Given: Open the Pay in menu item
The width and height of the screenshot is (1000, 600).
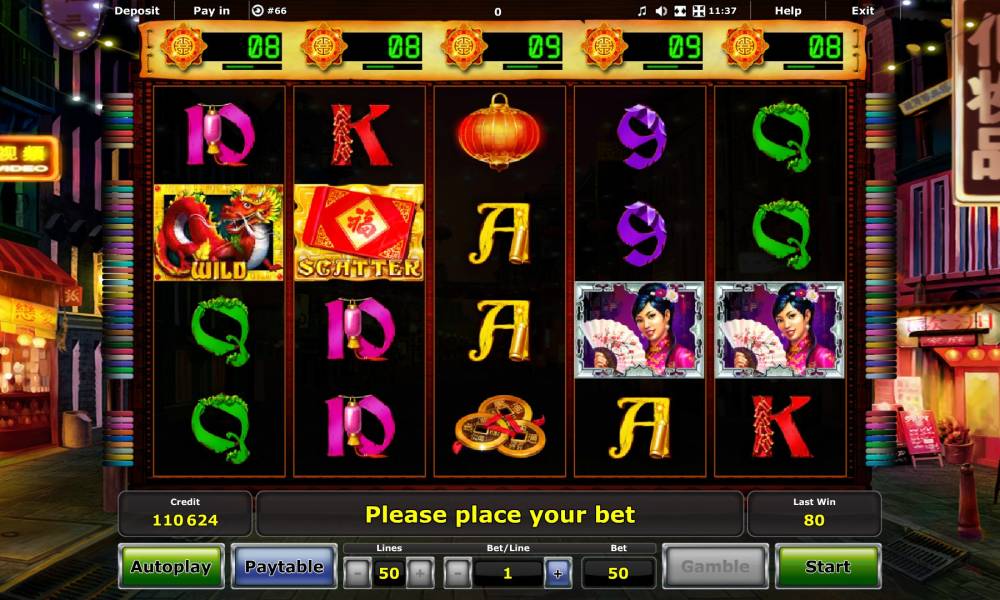Looking at the screenshot, I should tap(211, 11).
